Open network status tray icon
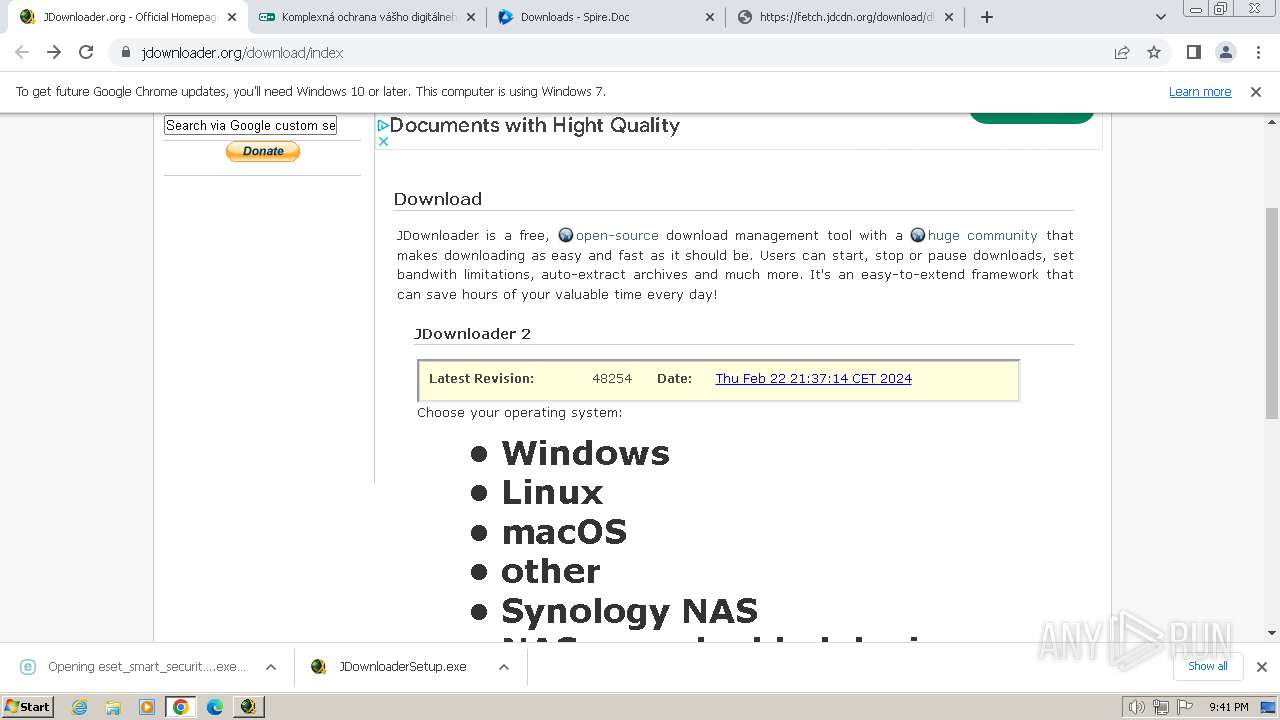 [1161, 707]
